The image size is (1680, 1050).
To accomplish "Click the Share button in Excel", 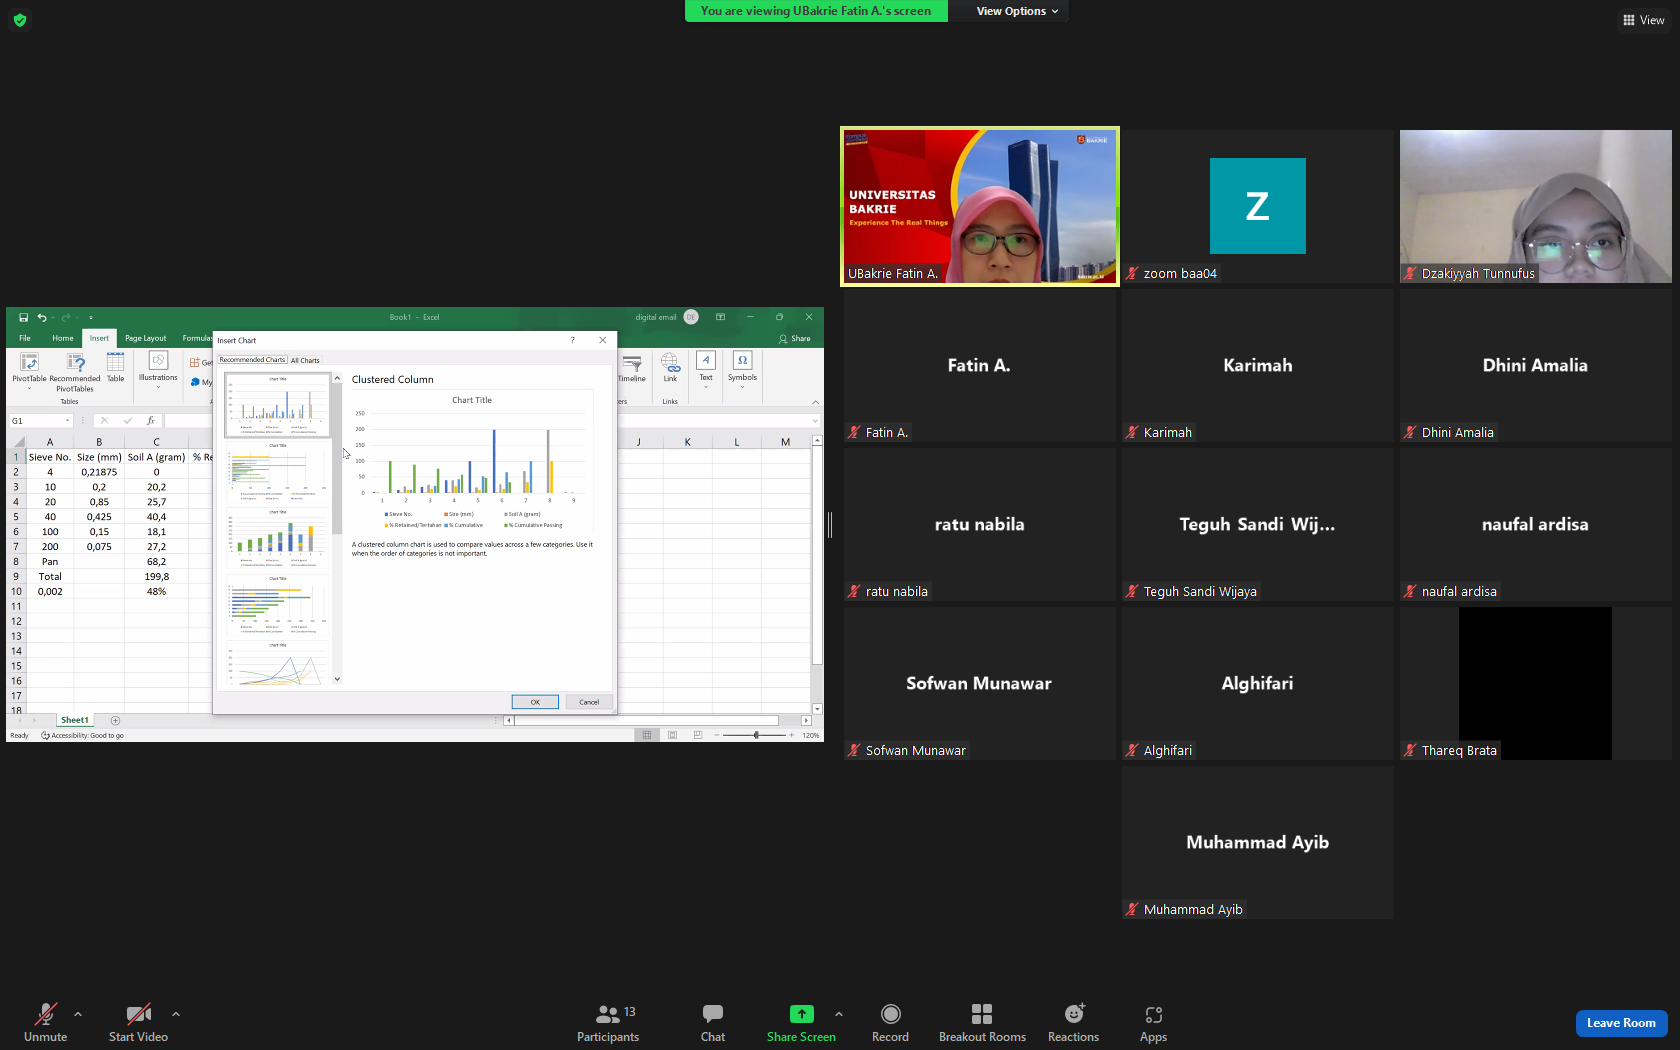I will click(795, 338).
